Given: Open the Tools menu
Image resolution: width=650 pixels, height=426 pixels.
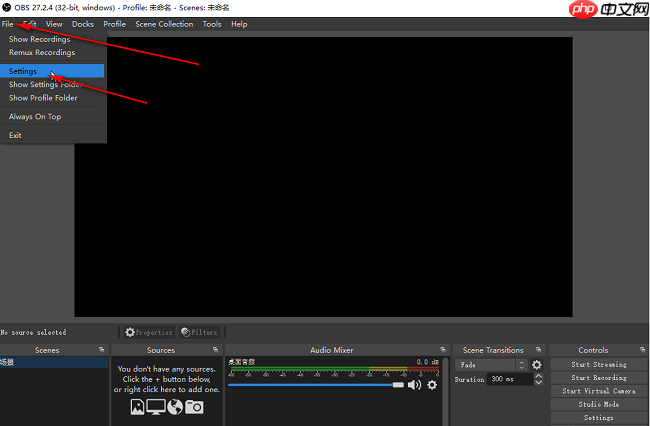Looking at the screenshot, I should point(212,24).
